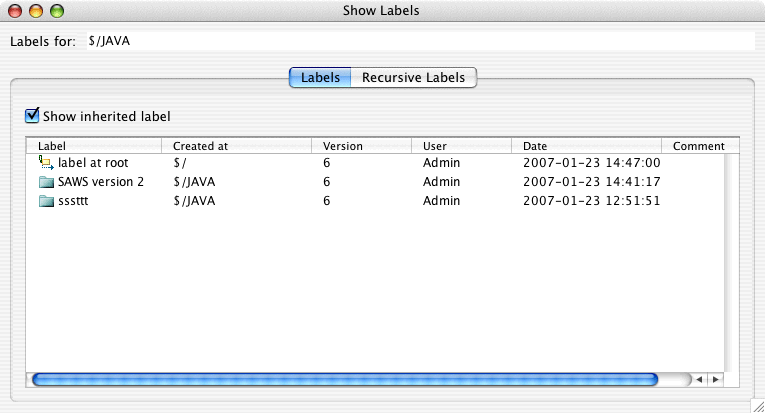Sort labels by User column header
This screenshot has width=765, height=413.
tap(460, 146)
